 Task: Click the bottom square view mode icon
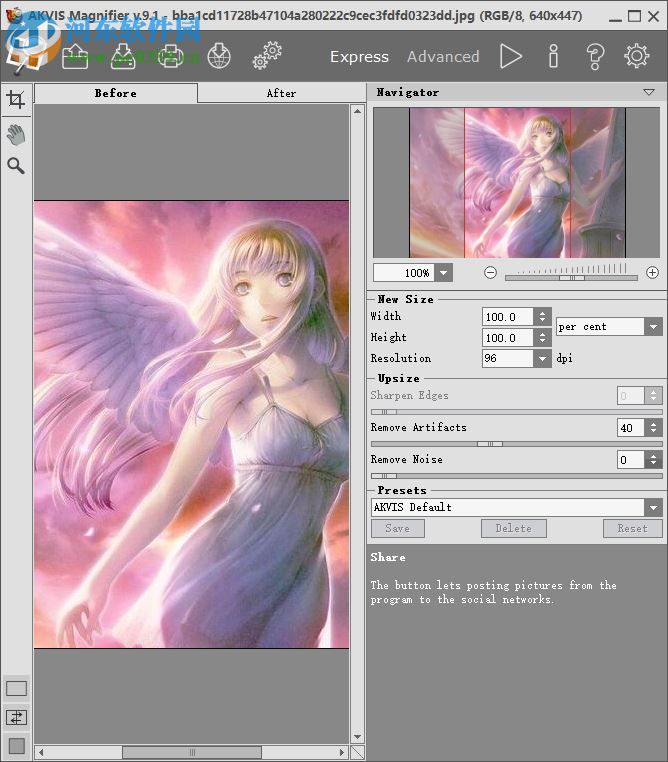point(17,746)
